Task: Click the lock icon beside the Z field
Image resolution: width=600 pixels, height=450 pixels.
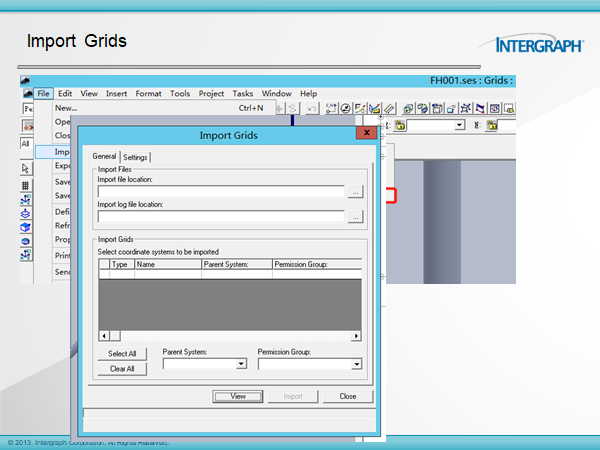Action: (x=400, y=125)
